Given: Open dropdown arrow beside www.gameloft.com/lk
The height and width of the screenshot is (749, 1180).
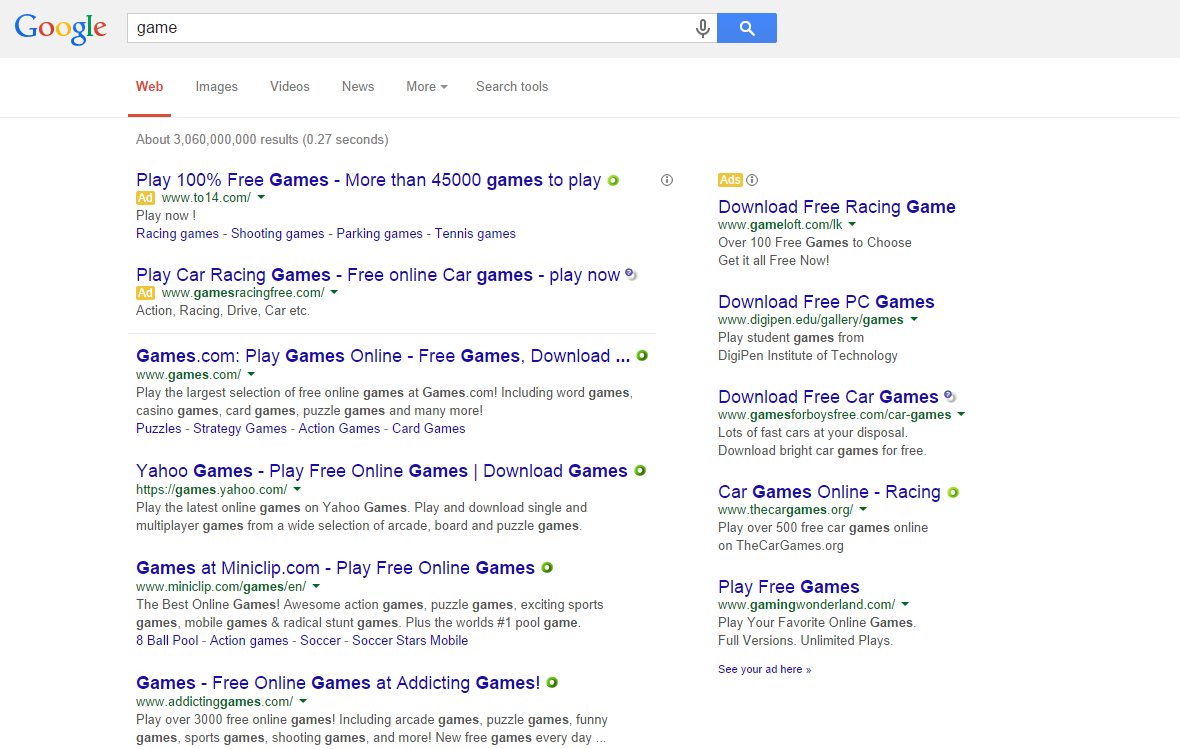Looking at the screenshot, I should pyautogui.click(x=853, y=224).
